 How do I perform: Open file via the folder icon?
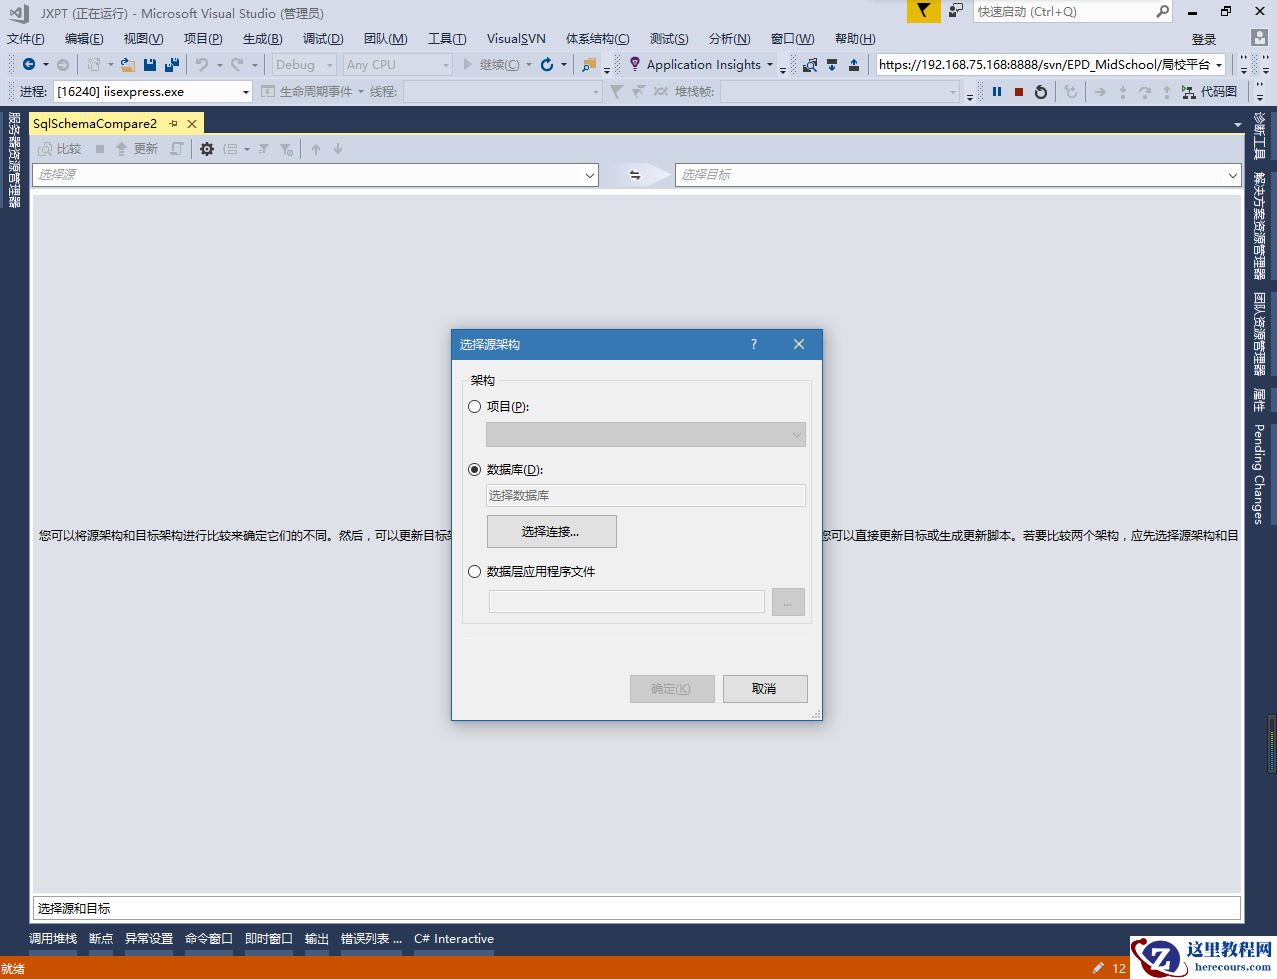coord(127,64)
